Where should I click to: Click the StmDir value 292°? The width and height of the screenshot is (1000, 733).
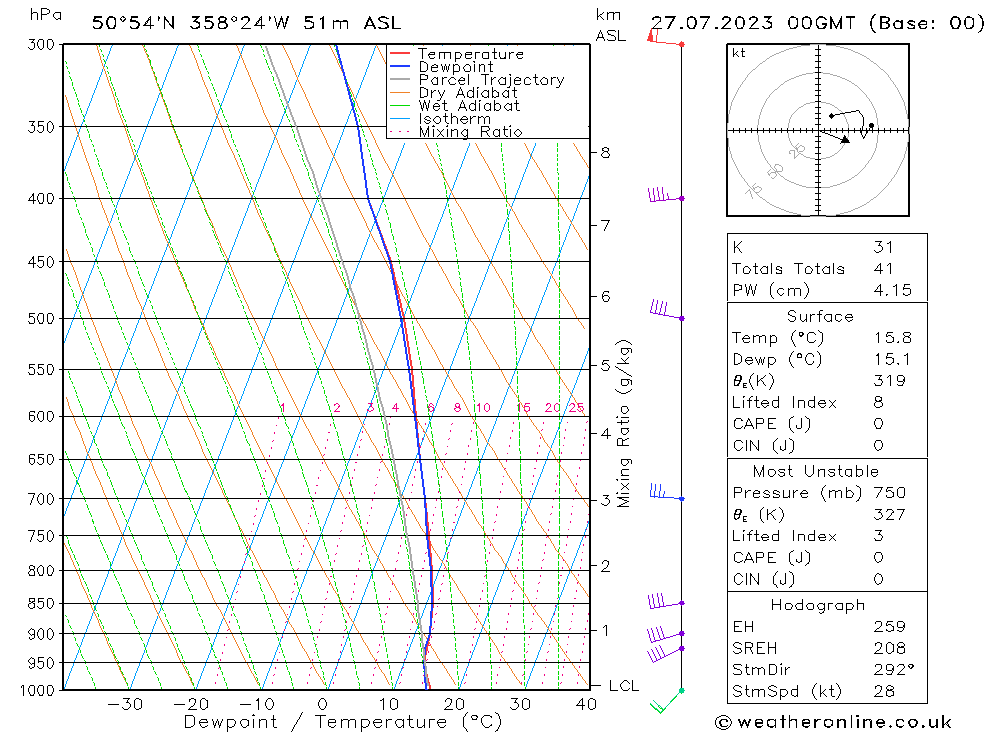coord(894,669)
